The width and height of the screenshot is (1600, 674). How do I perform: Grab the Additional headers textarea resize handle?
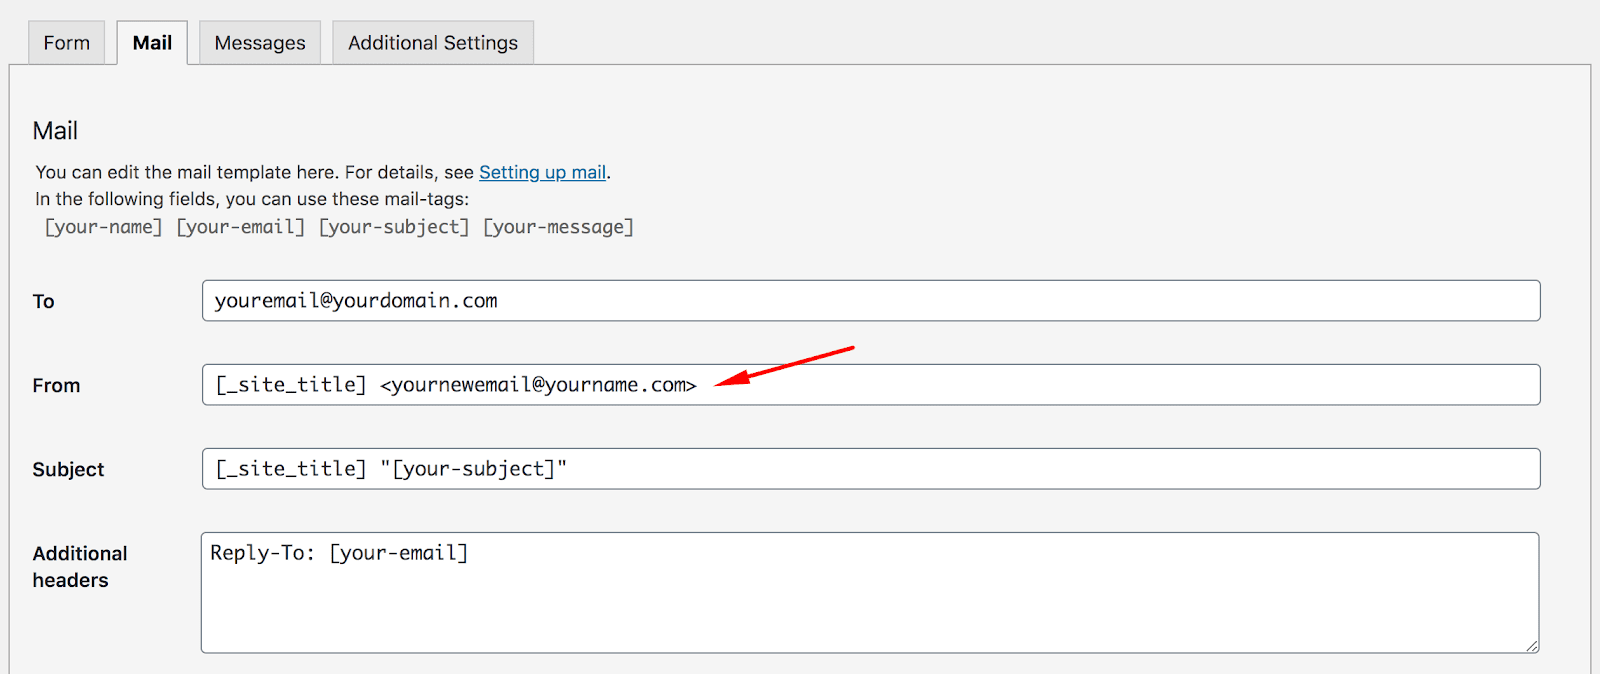pos(1532,646)
